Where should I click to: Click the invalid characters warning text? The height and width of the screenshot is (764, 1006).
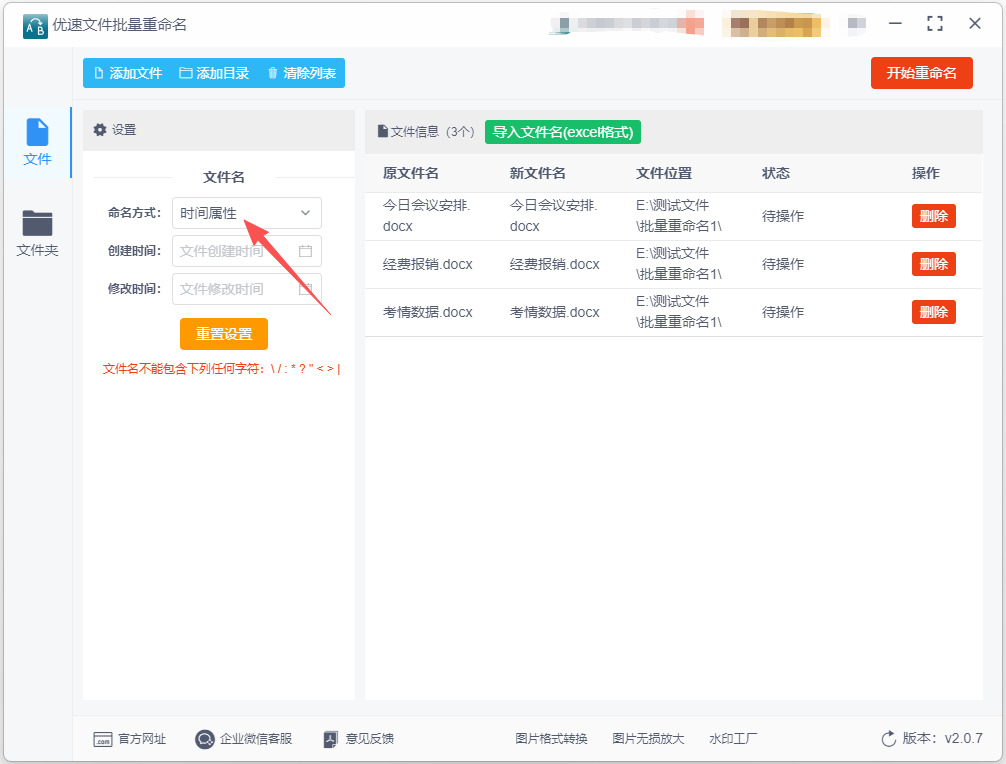[x=222, y=369]
